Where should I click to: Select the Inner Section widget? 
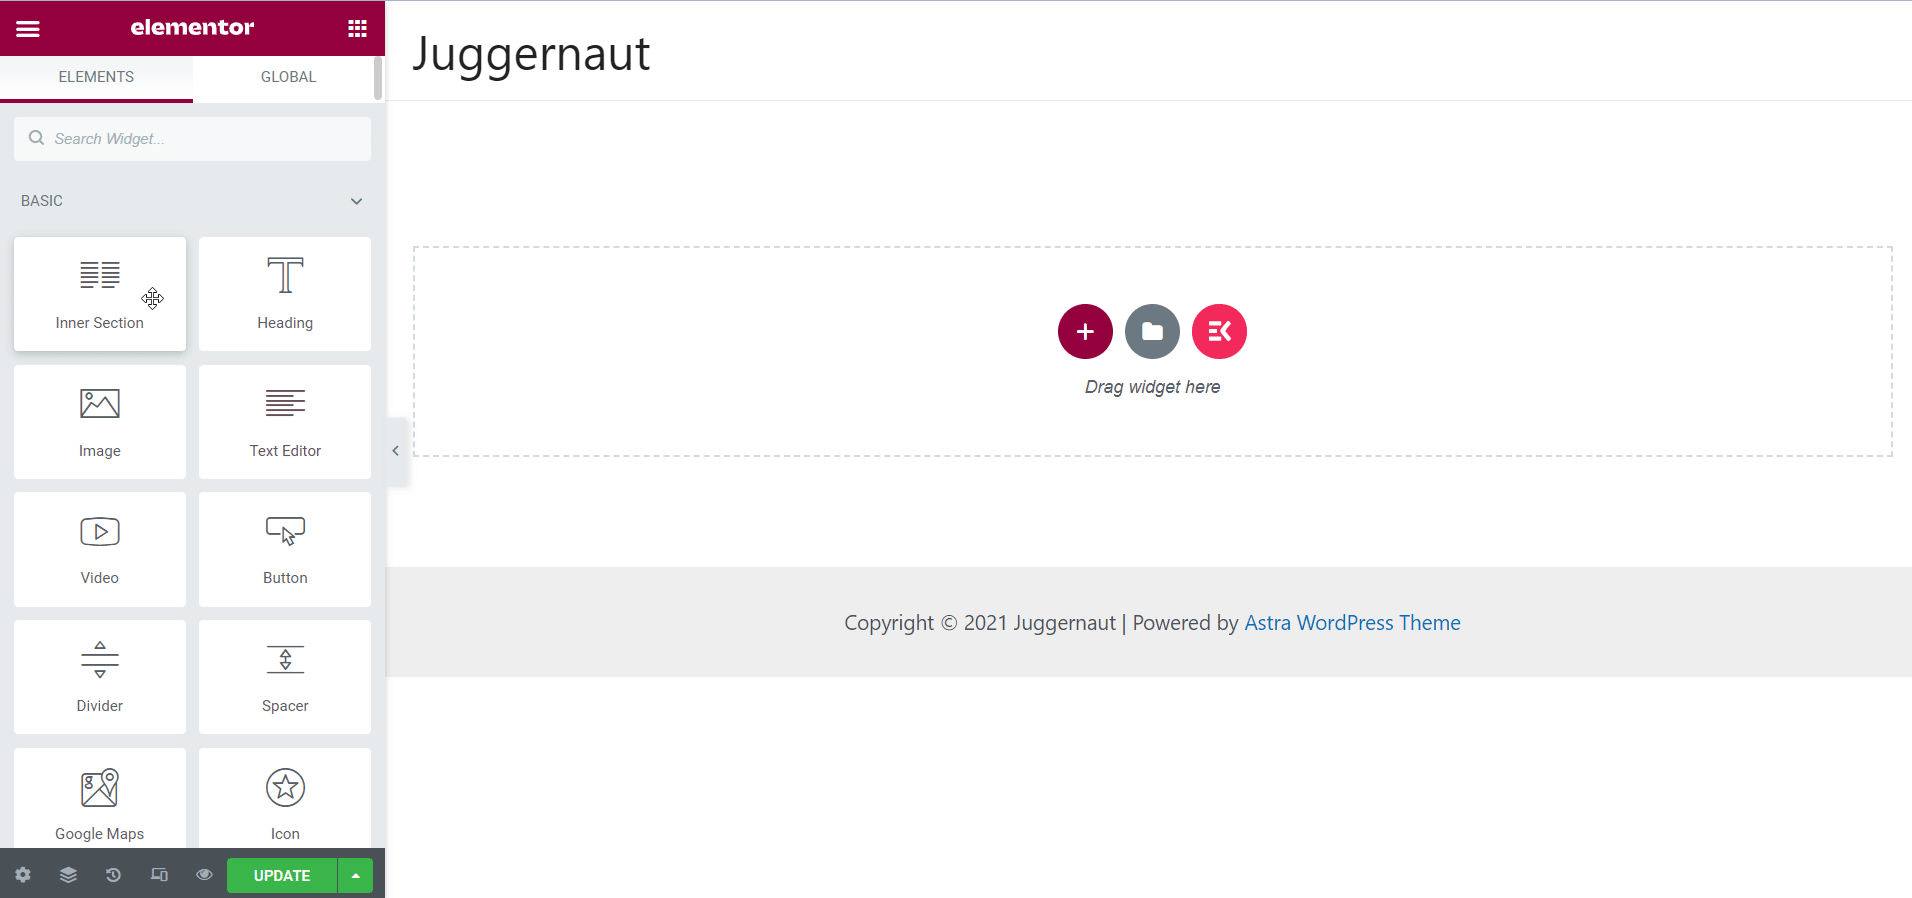click(100, 294)
